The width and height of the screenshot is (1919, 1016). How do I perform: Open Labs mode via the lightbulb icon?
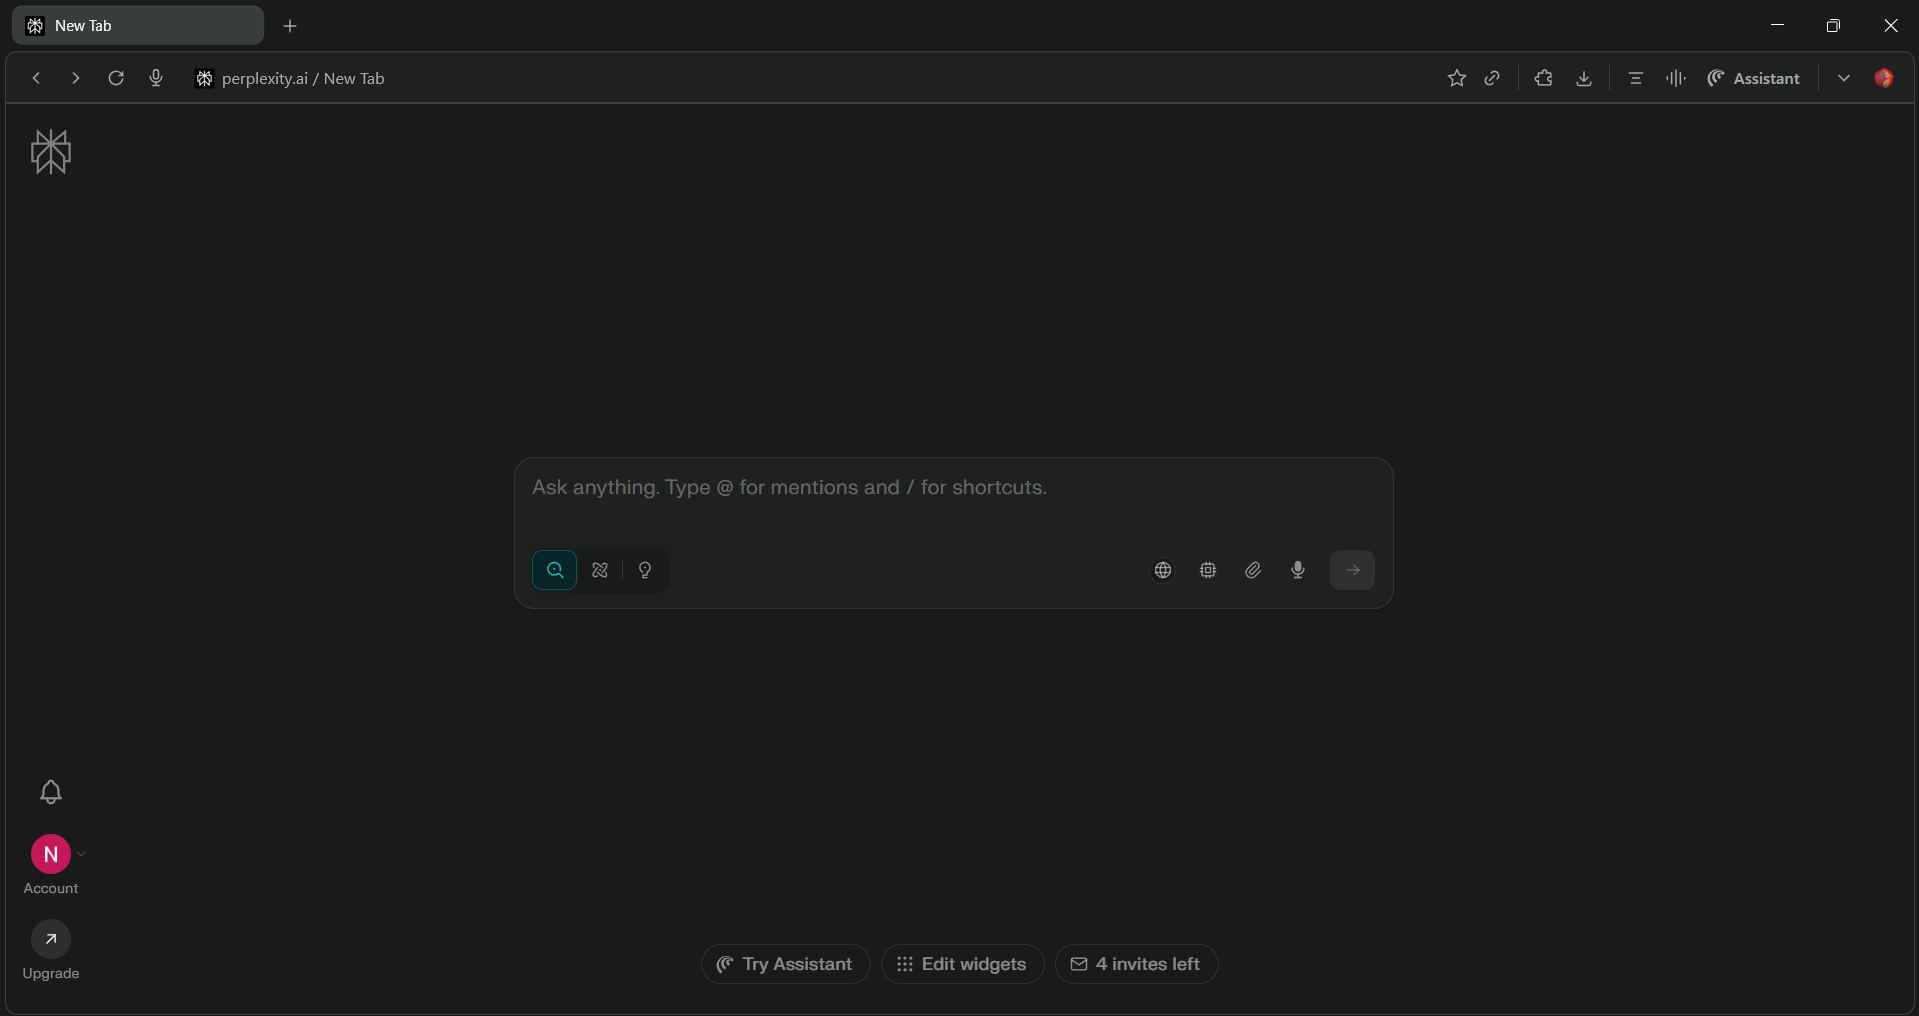(644, 570)
